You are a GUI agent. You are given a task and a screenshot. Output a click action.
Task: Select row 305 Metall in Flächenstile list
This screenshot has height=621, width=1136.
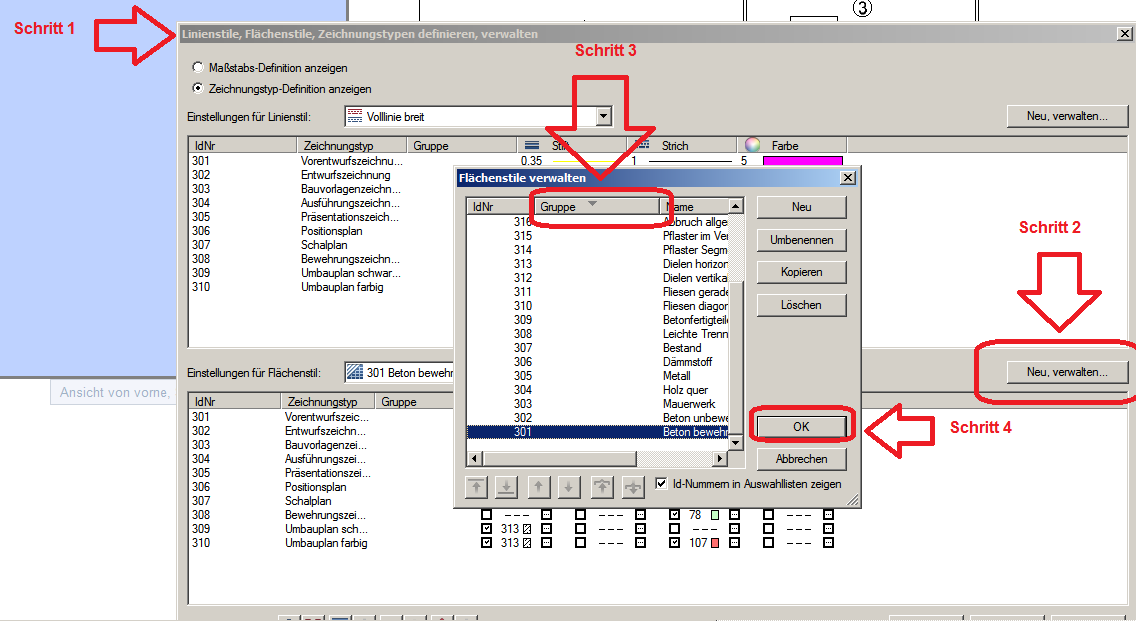point(598,376)
